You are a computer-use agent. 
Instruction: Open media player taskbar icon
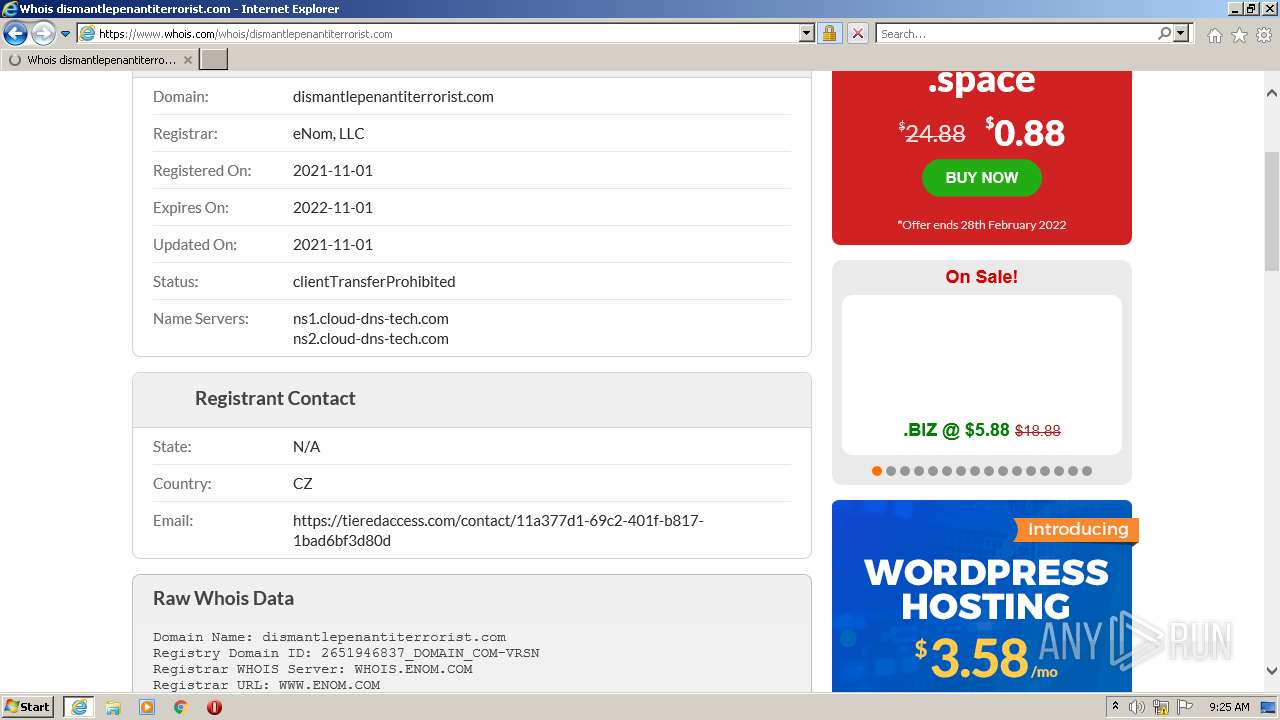(x=147, y=707)
